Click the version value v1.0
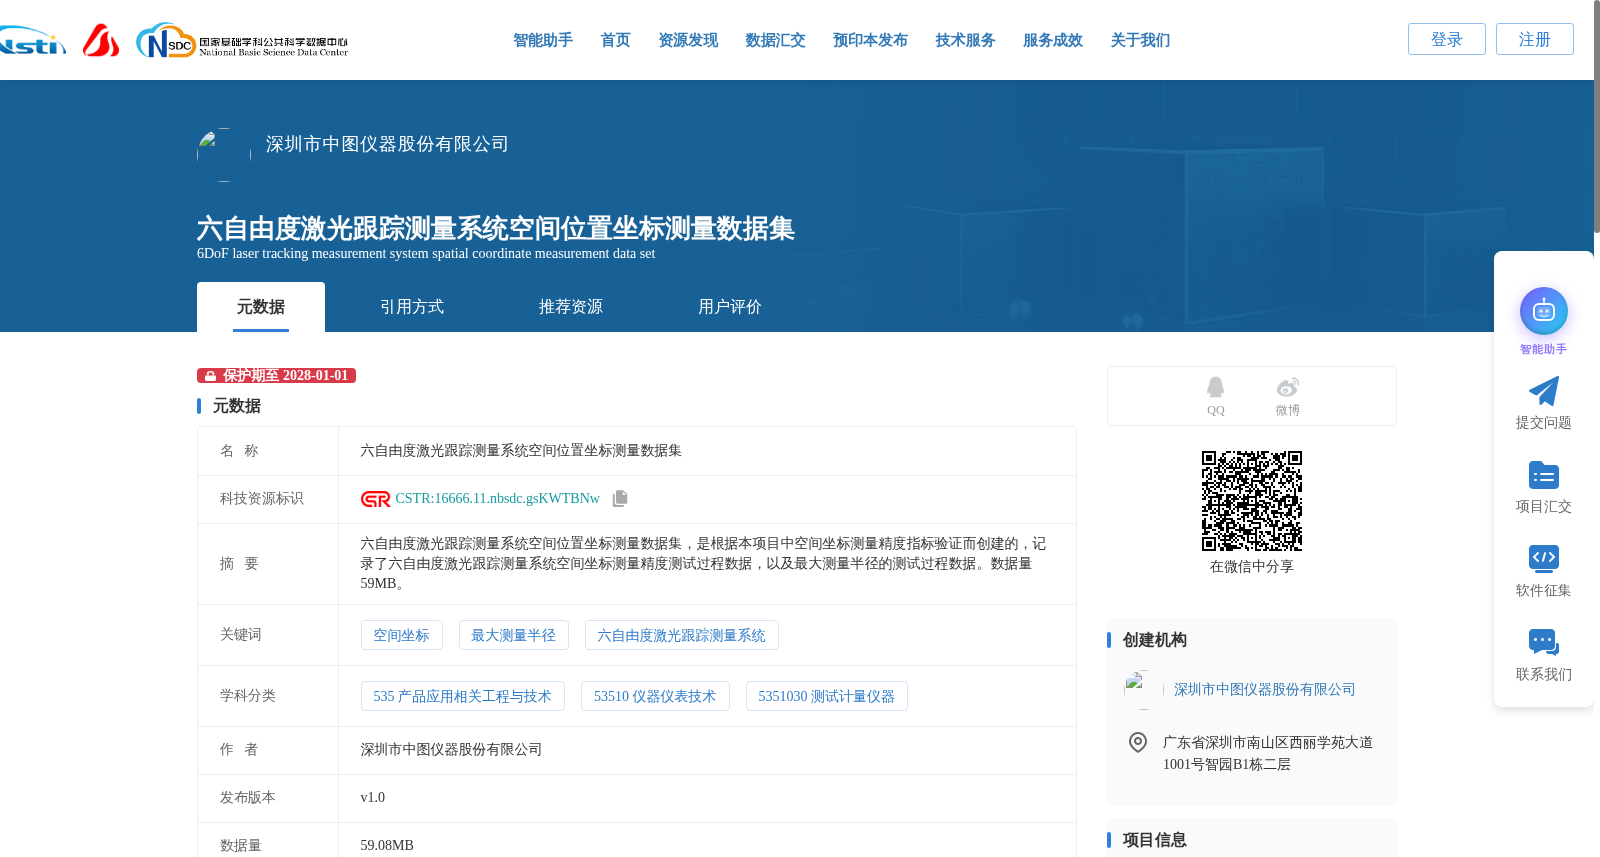Image resolution: width=1600 pixels, height=857 pixels. click(373, 797)
